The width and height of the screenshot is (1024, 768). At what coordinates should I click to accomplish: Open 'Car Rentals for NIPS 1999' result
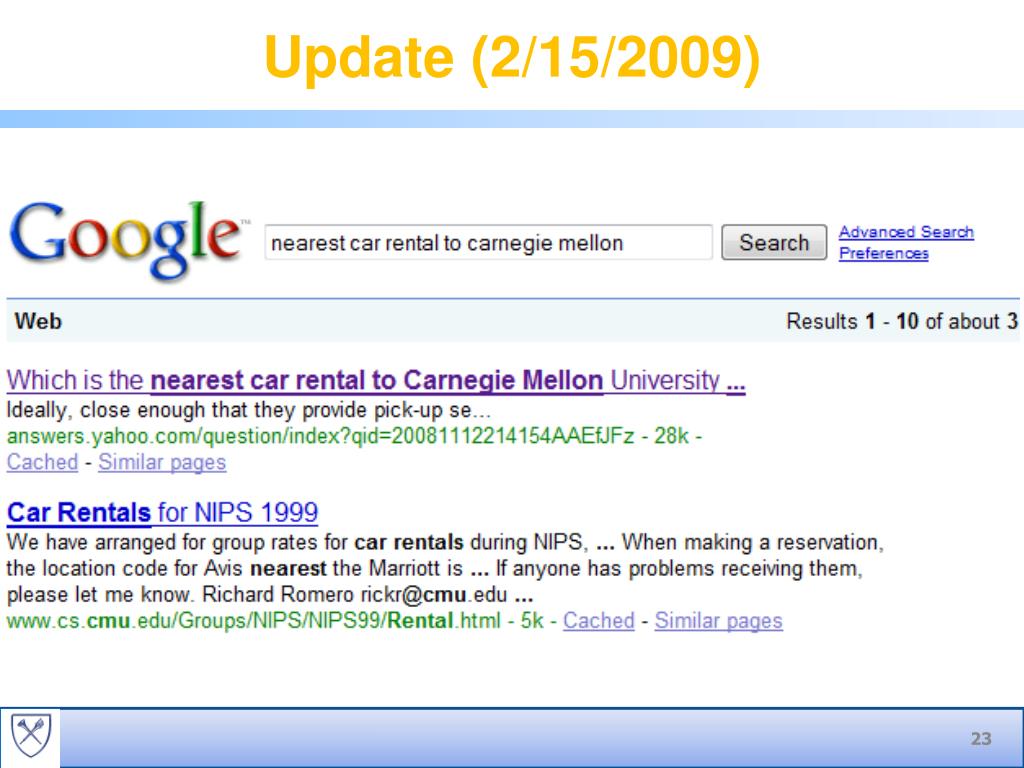[162, 513]
